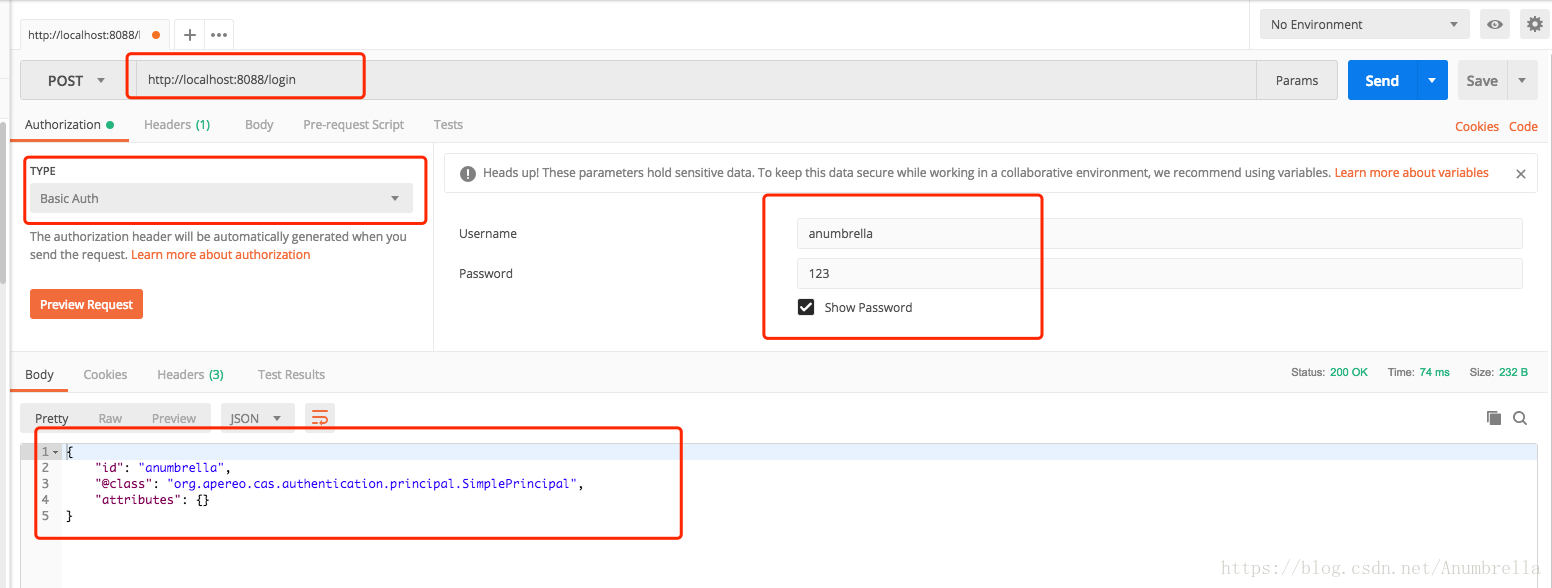Click the Save button
This screenshot has width=1552, height=588.
point(1482,81)
